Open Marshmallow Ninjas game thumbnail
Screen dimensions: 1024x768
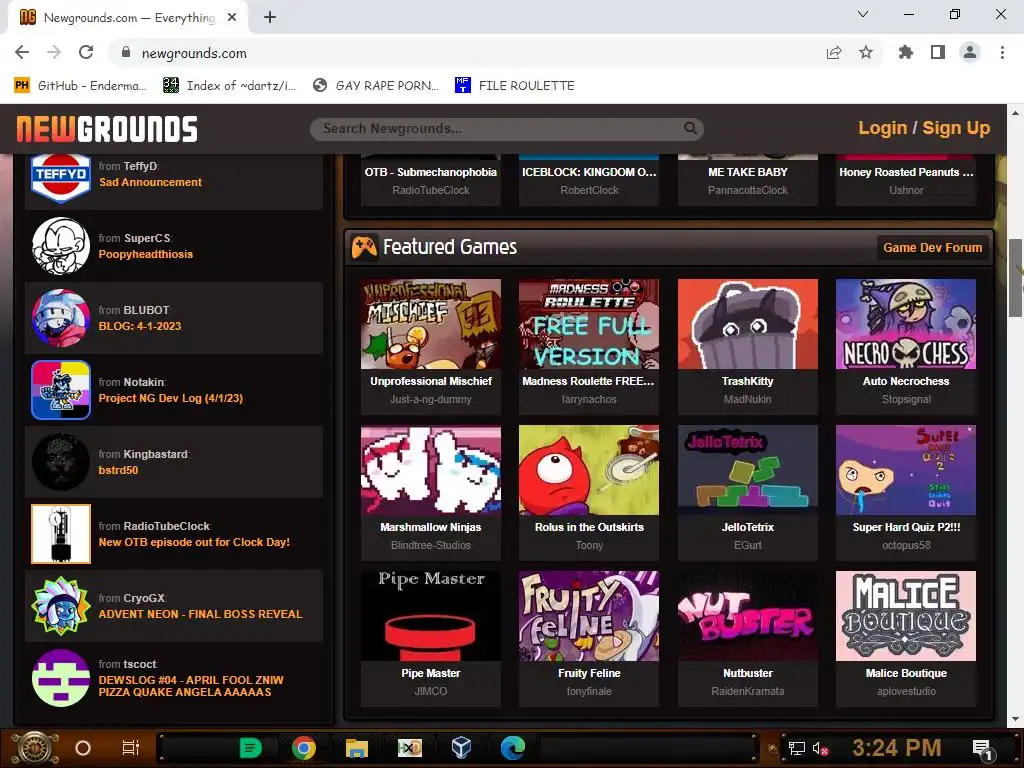tap(431, 470)
